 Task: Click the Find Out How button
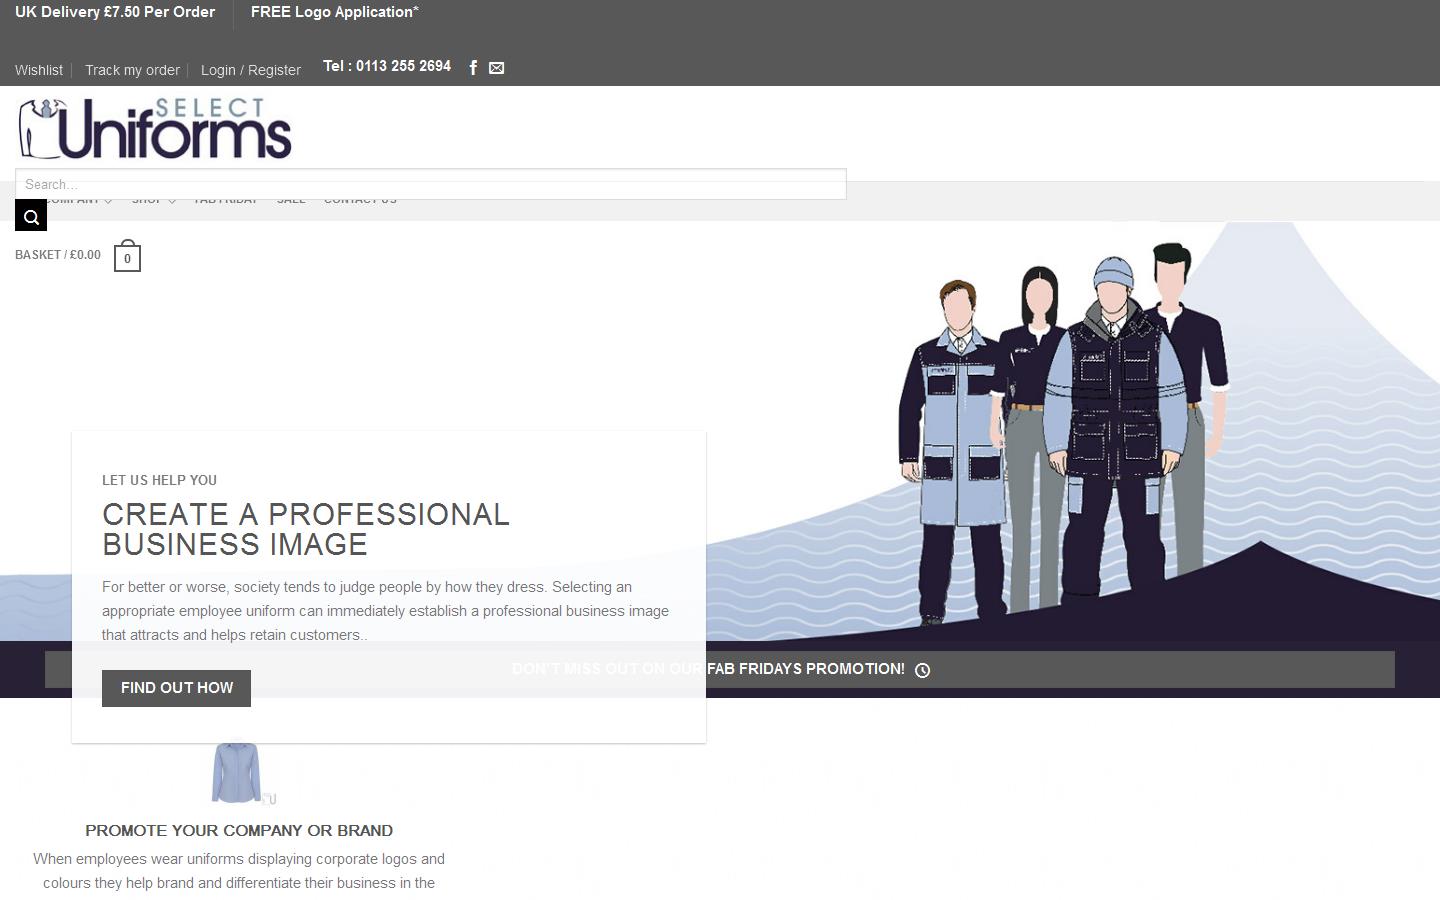click(176, 688)
